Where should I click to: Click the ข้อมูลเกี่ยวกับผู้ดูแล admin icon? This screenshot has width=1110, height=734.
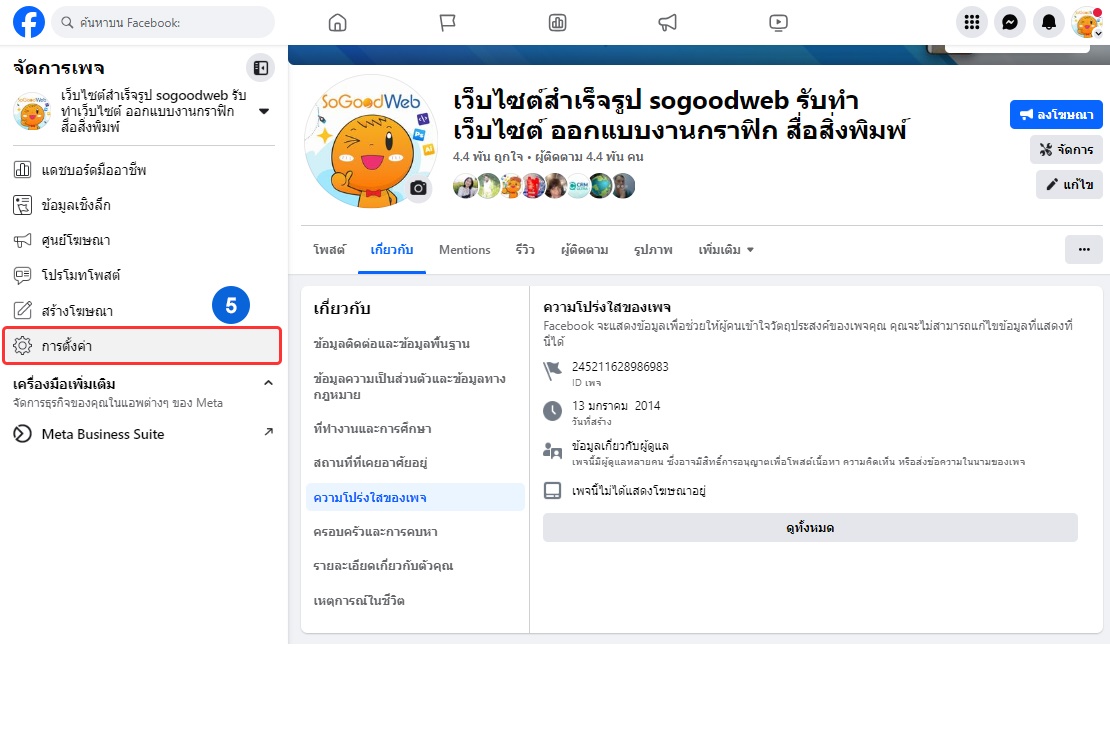click(552, 451)
